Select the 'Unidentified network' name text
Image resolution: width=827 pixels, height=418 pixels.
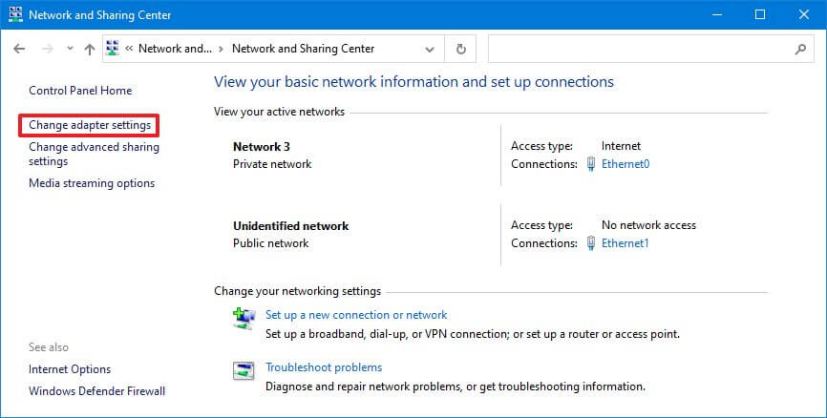pyautogui.click(x=291, y=226)
